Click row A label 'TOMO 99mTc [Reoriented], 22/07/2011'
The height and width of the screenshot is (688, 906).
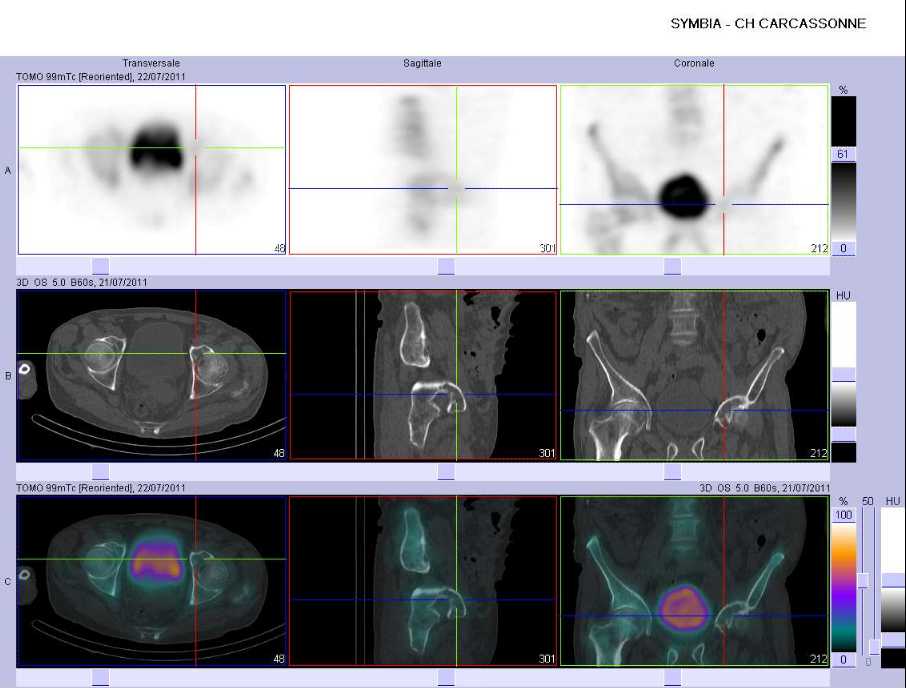click(x=101, y=76)
